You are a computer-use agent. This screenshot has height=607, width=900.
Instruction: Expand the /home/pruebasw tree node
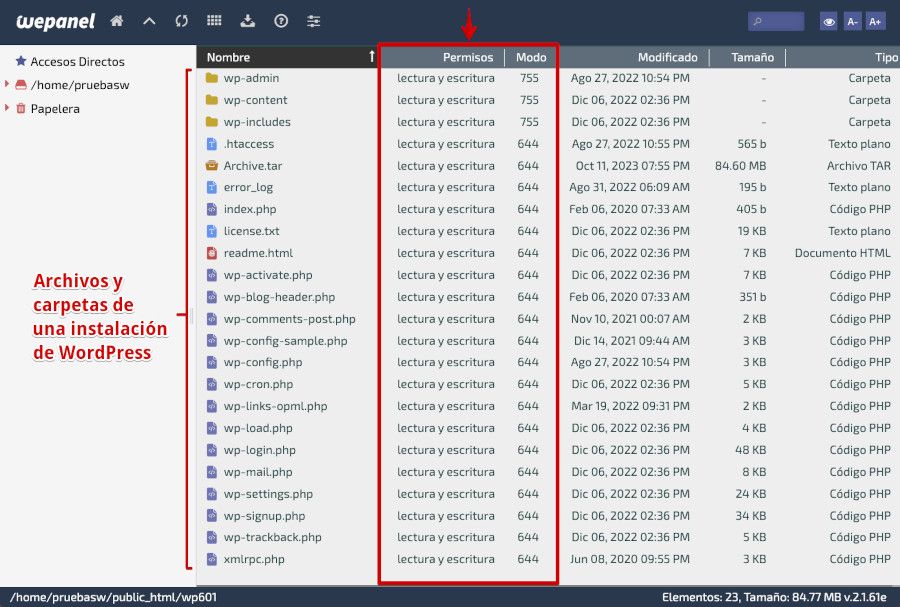pyautogui.click(x=7, y=84)
